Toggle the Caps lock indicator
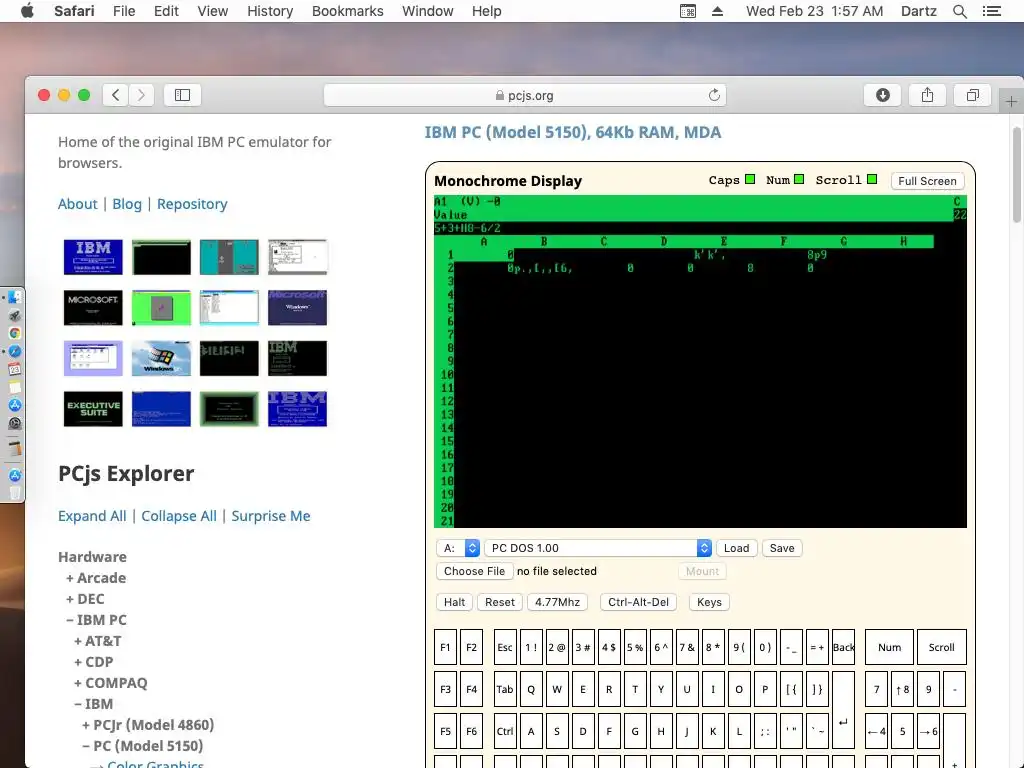 [x=750, y=180]
